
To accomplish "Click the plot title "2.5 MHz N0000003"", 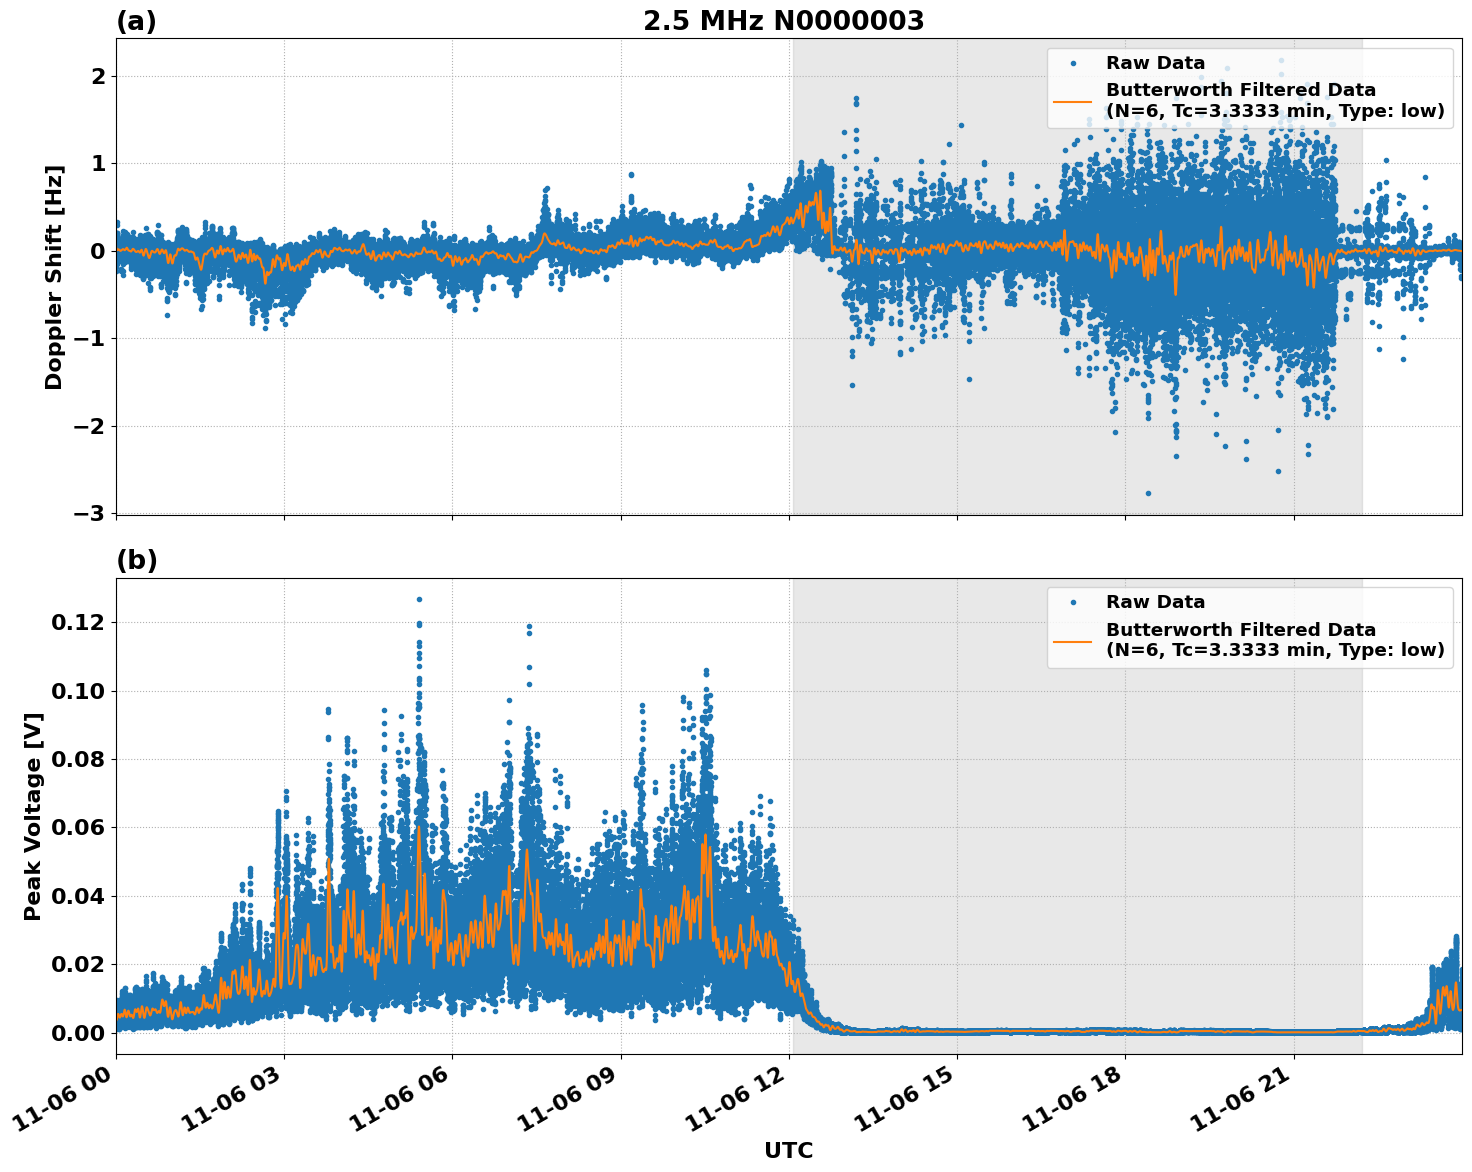I will [783, 21].
